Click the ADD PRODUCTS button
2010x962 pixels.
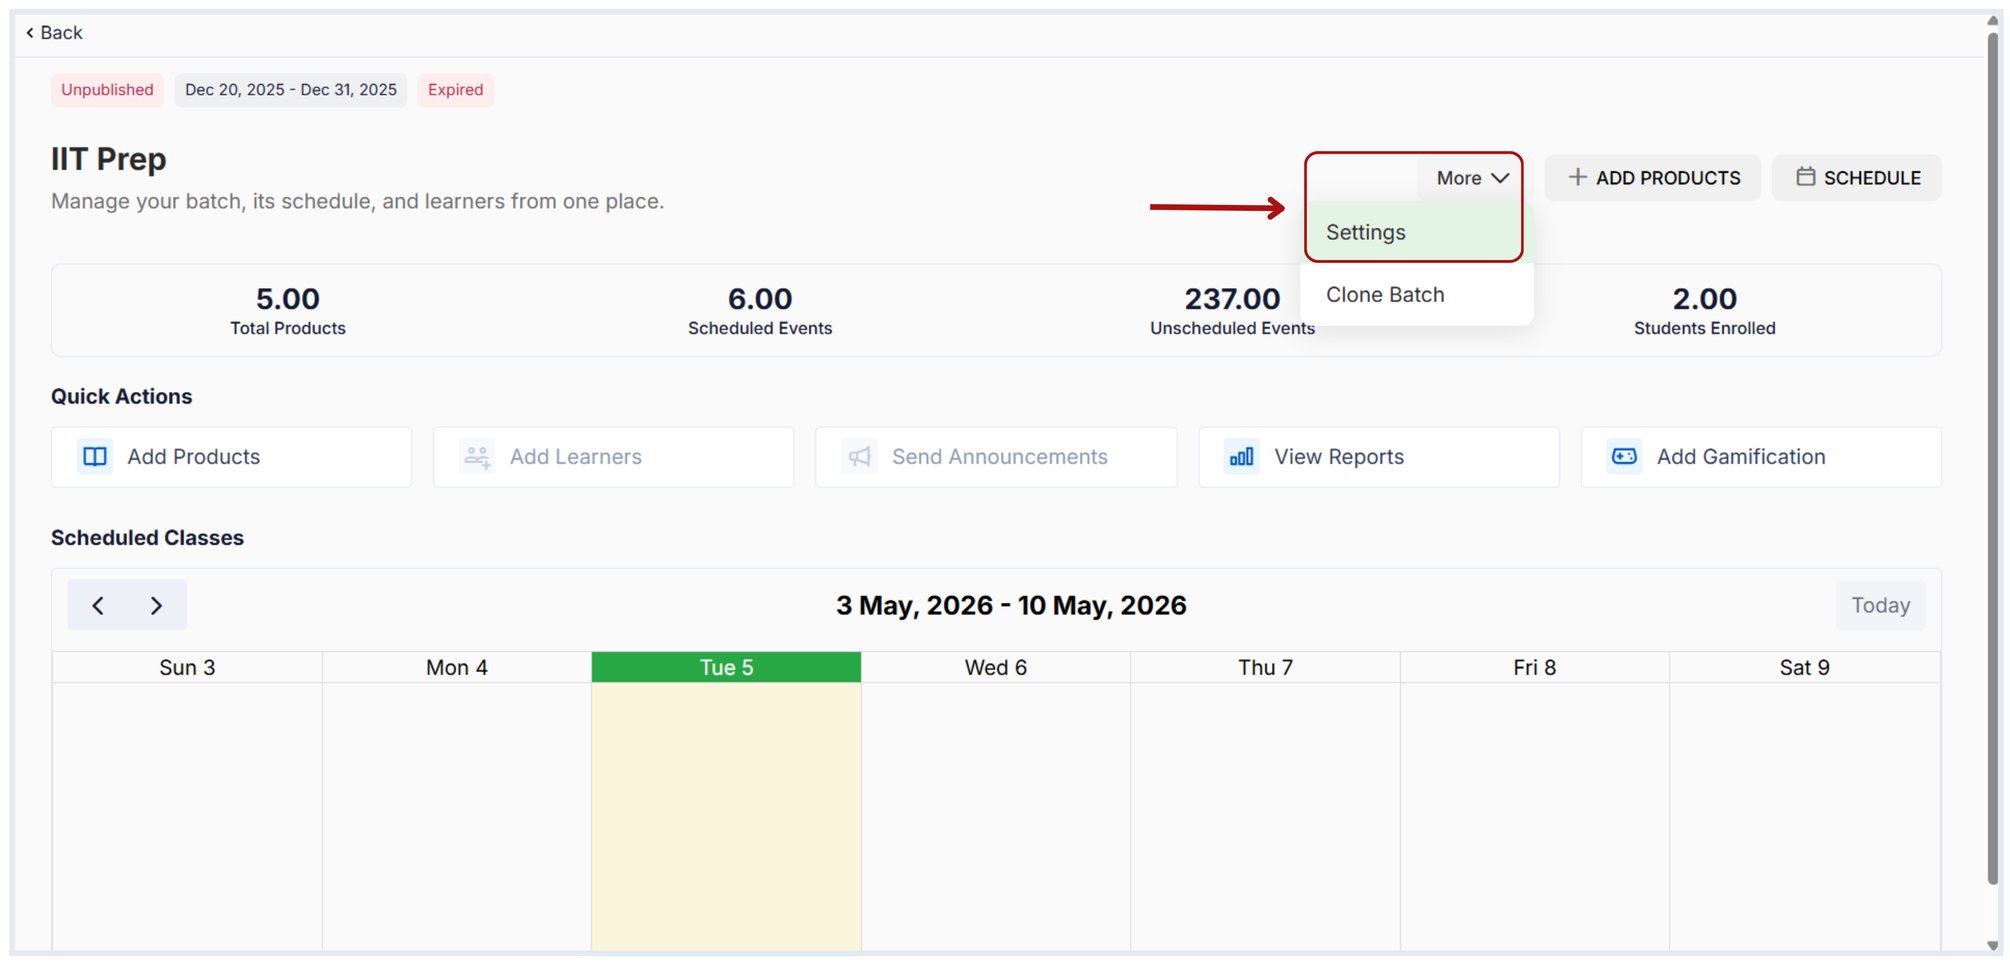click(x=1653, y=178)
